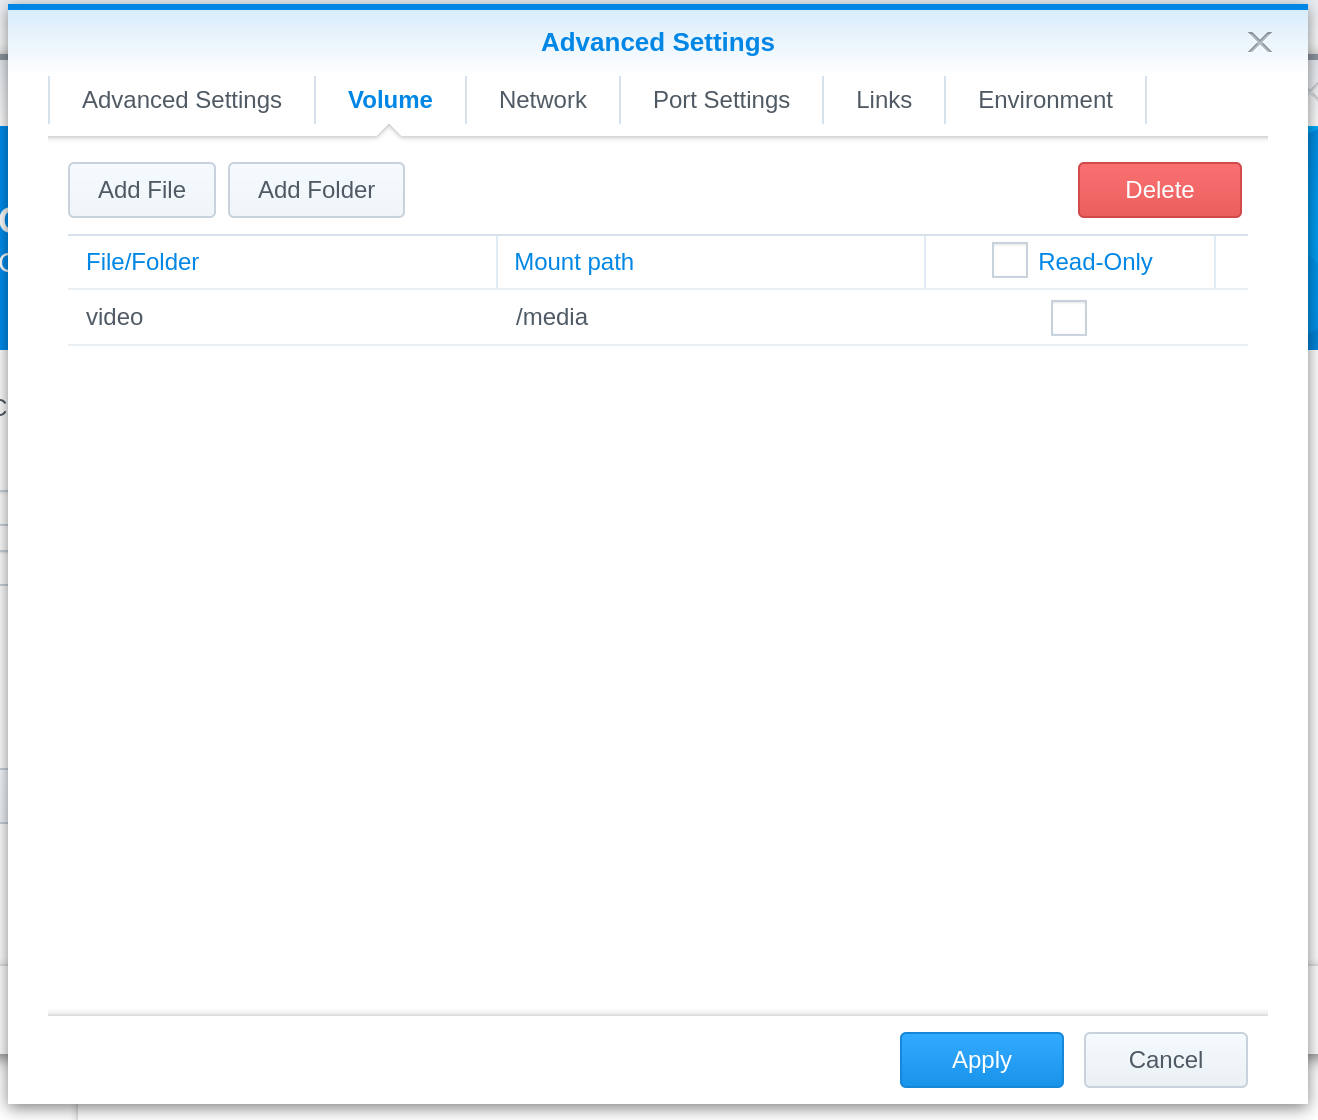Image resolution: width=1318 pixels, height=1120 pixels.
Task: Switch to the Network tab
Action: coord(543,100)
